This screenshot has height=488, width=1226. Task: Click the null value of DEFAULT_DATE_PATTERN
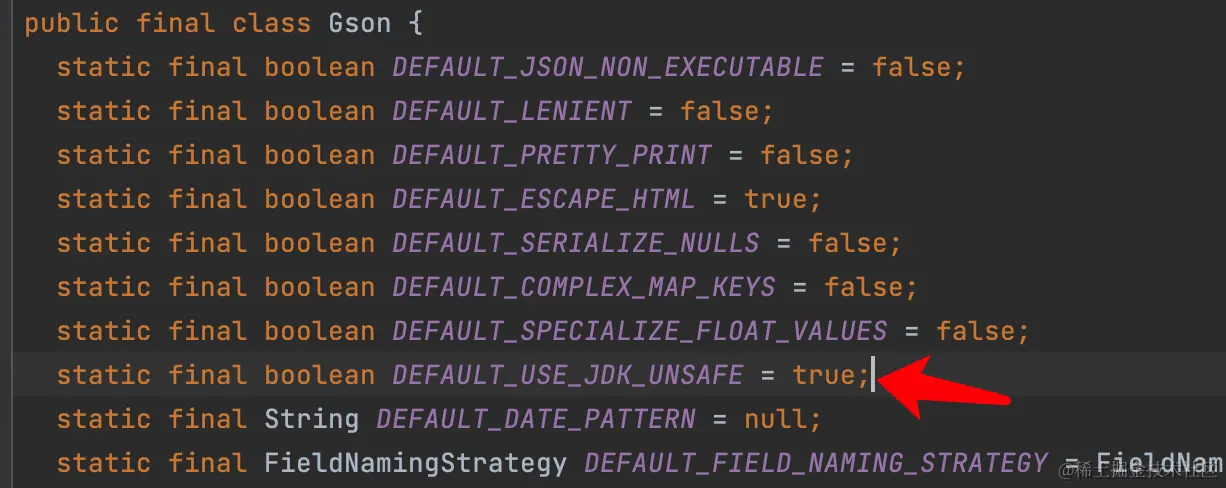pyautogui.click(x=776, y=419)
